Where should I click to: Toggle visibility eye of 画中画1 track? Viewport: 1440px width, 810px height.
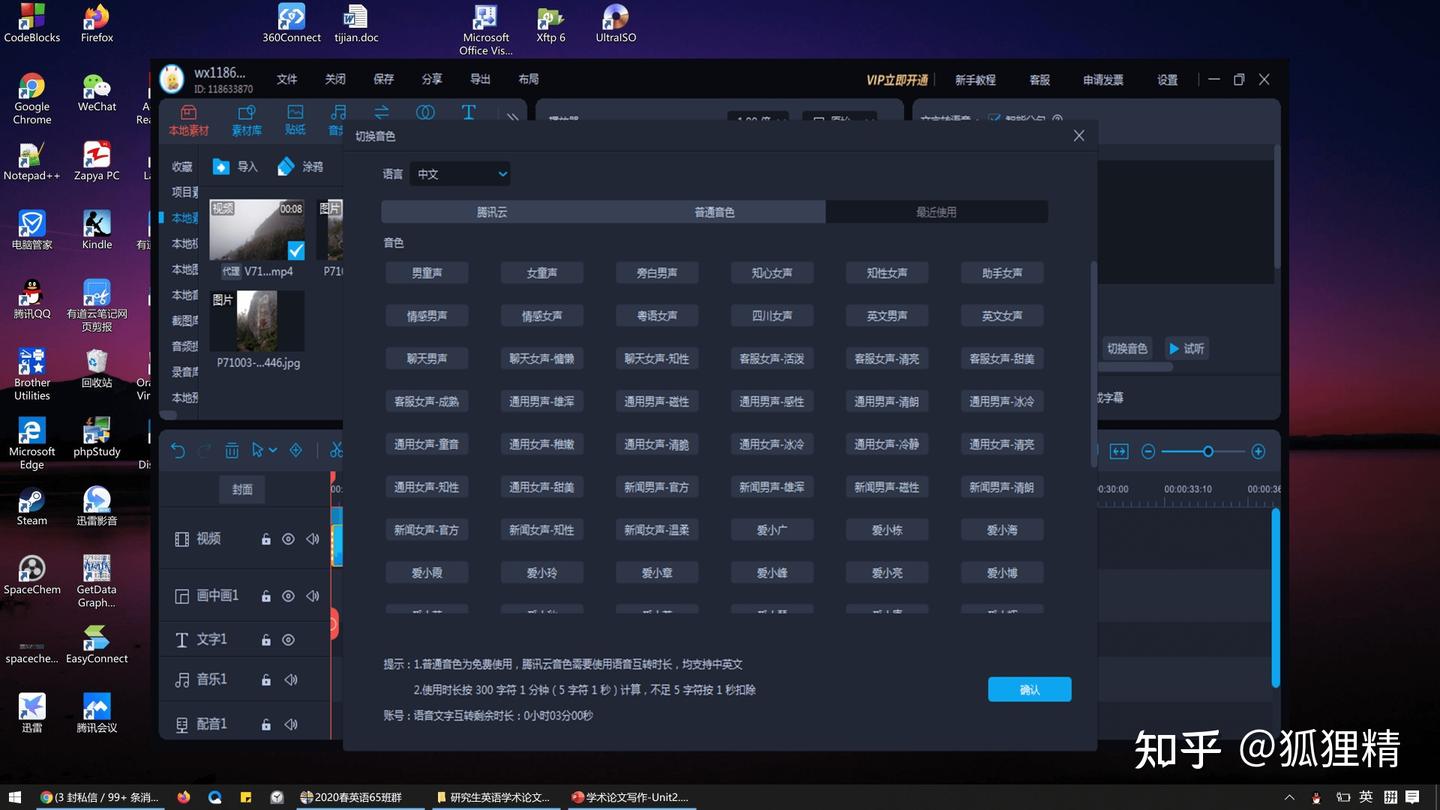(x=288, y=596)
